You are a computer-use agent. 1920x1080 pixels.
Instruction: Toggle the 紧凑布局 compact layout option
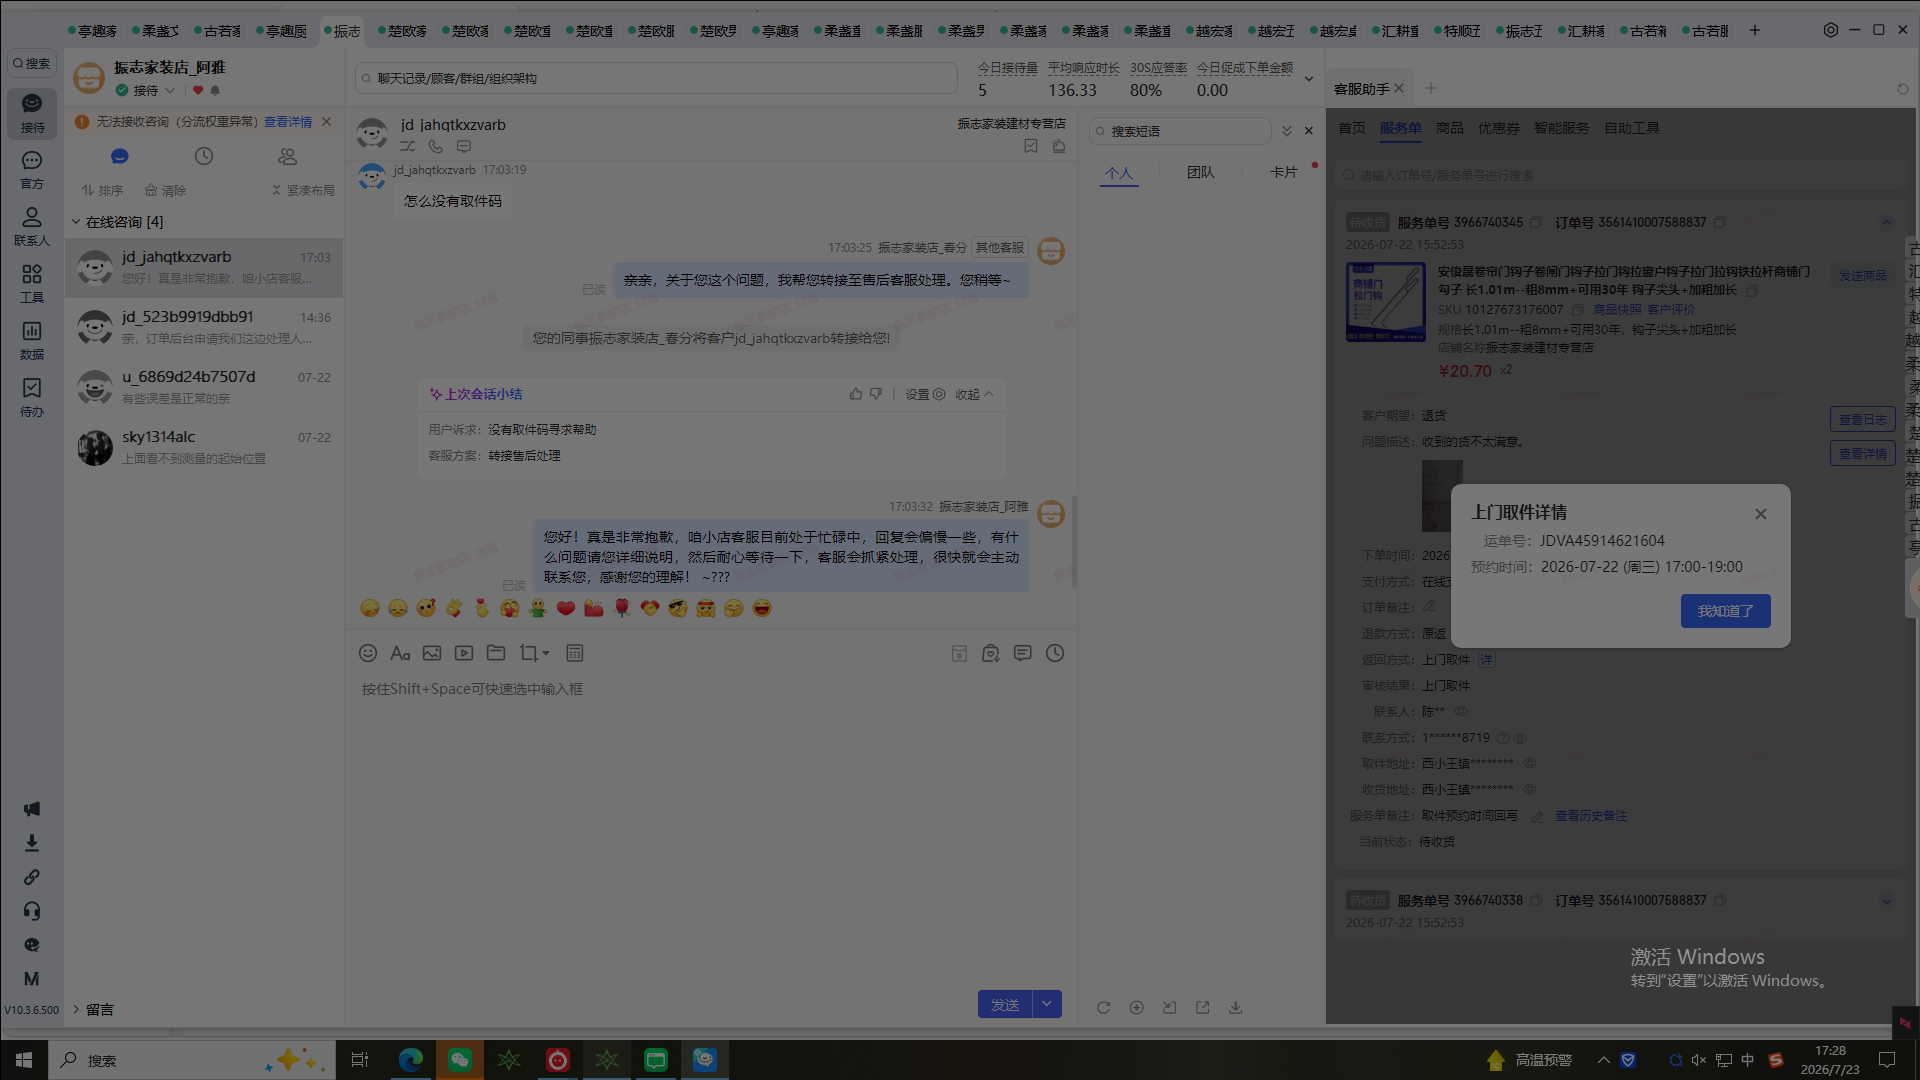(x=303, y=190)
